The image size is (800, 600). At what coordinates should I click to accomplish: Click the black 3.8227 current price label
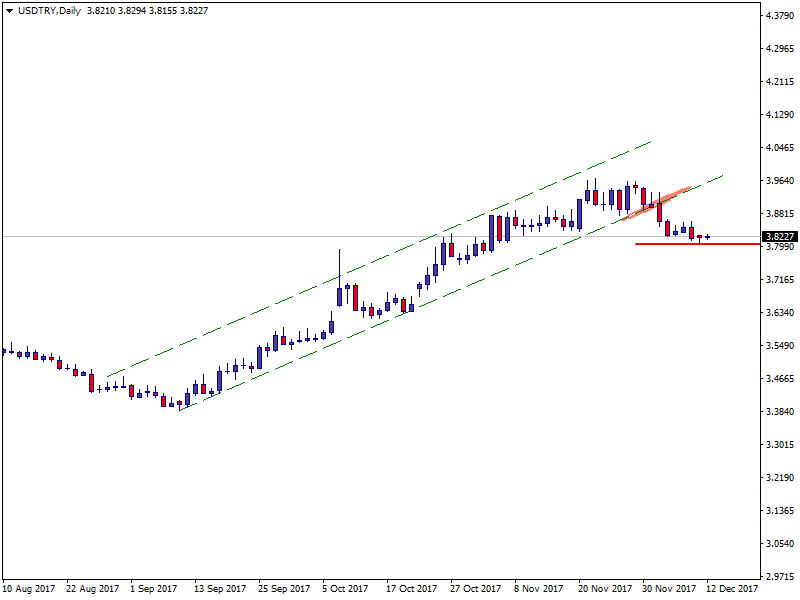tap(779, 237)
